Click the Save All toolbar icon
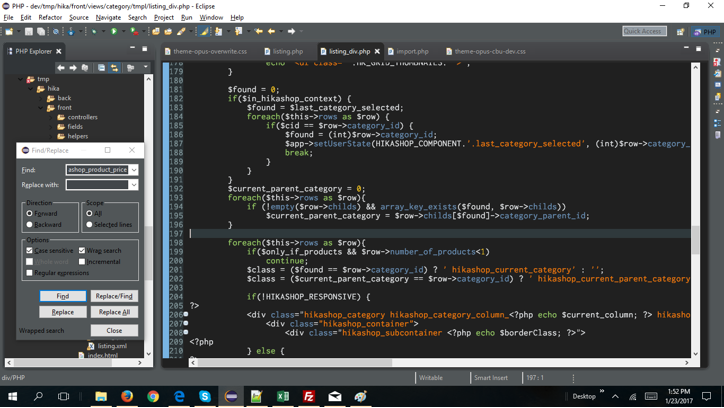724x408 pixels. pyautogui.click(x=41, y=31)
